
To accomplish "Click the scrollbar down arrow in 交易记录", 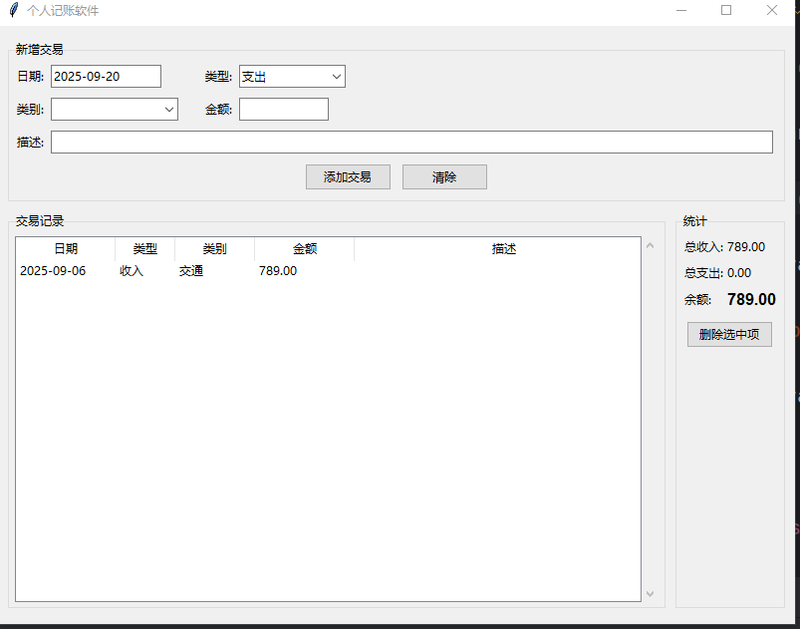I will pyautogui.click(x=650, y=594).
